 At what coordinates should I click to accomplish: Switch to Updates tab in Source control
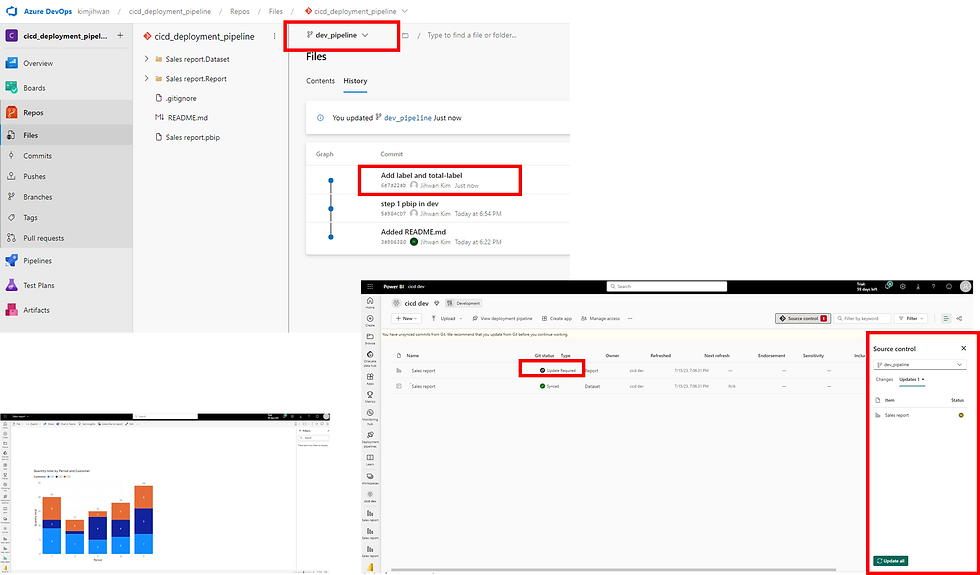[911, 379]
